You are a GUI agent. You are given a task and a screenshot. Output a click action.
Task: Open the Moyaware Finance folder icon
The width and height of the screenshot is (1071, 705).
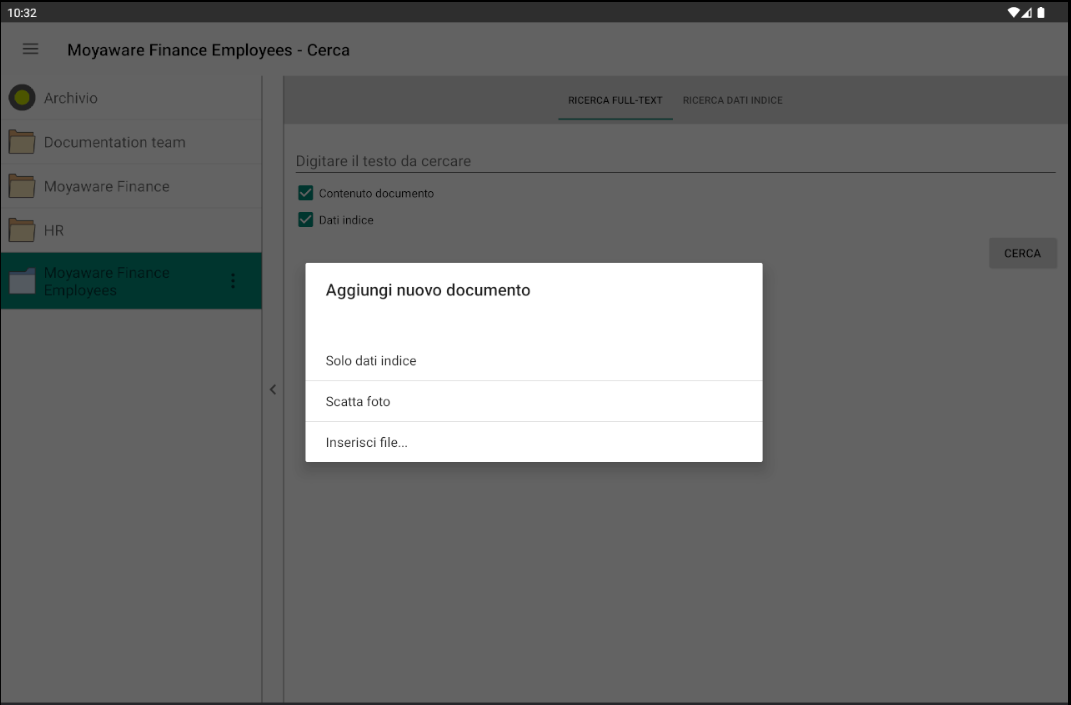(x=21, y=185)
